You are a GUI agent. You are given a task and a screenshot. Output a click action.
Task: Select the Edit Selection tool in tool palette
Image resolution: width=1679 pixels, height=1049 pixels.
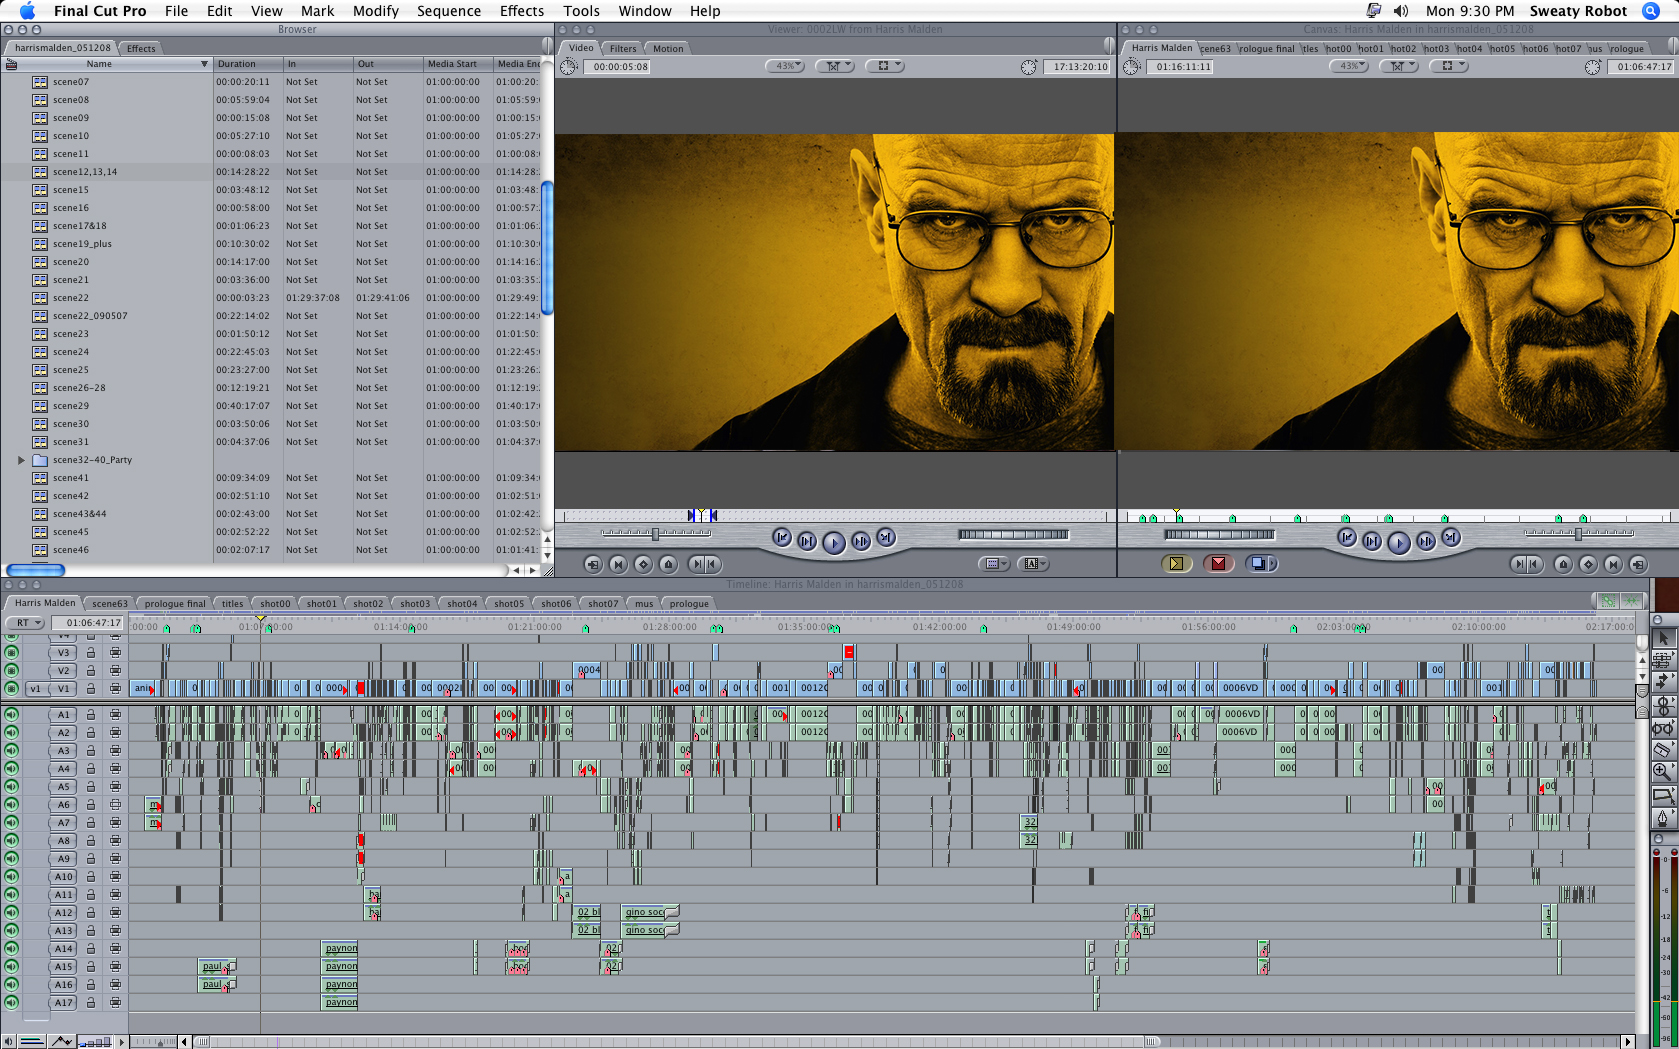pos(1663,660)
